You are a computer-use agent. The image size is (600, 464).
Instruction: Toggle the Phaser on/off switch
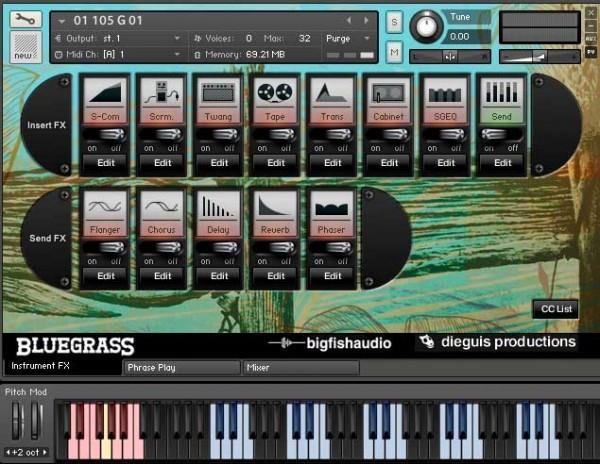[332, 248]
